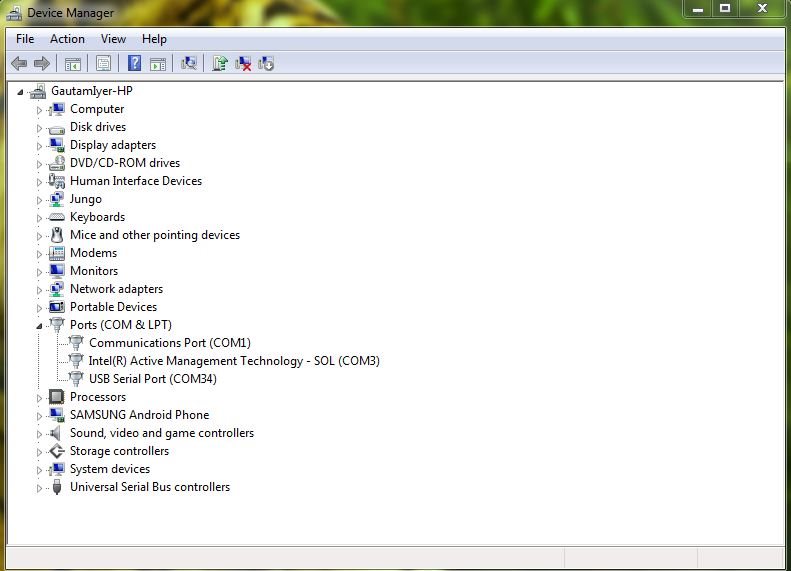Select Mice and other pointing devices label
Image resolution: width=791 pixels, height=571 pixels.
[155, 235]
